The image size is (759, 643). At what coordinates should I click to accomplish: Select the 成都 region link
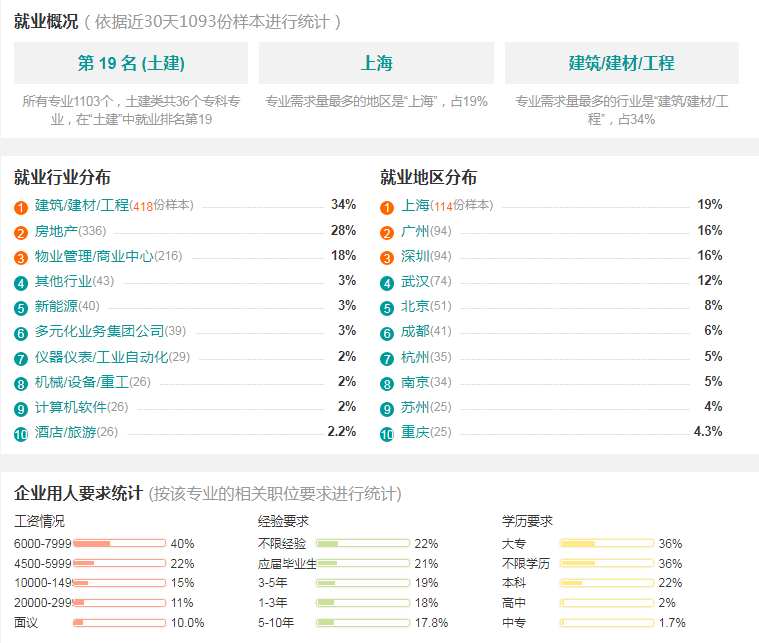(x=415, y=332)
